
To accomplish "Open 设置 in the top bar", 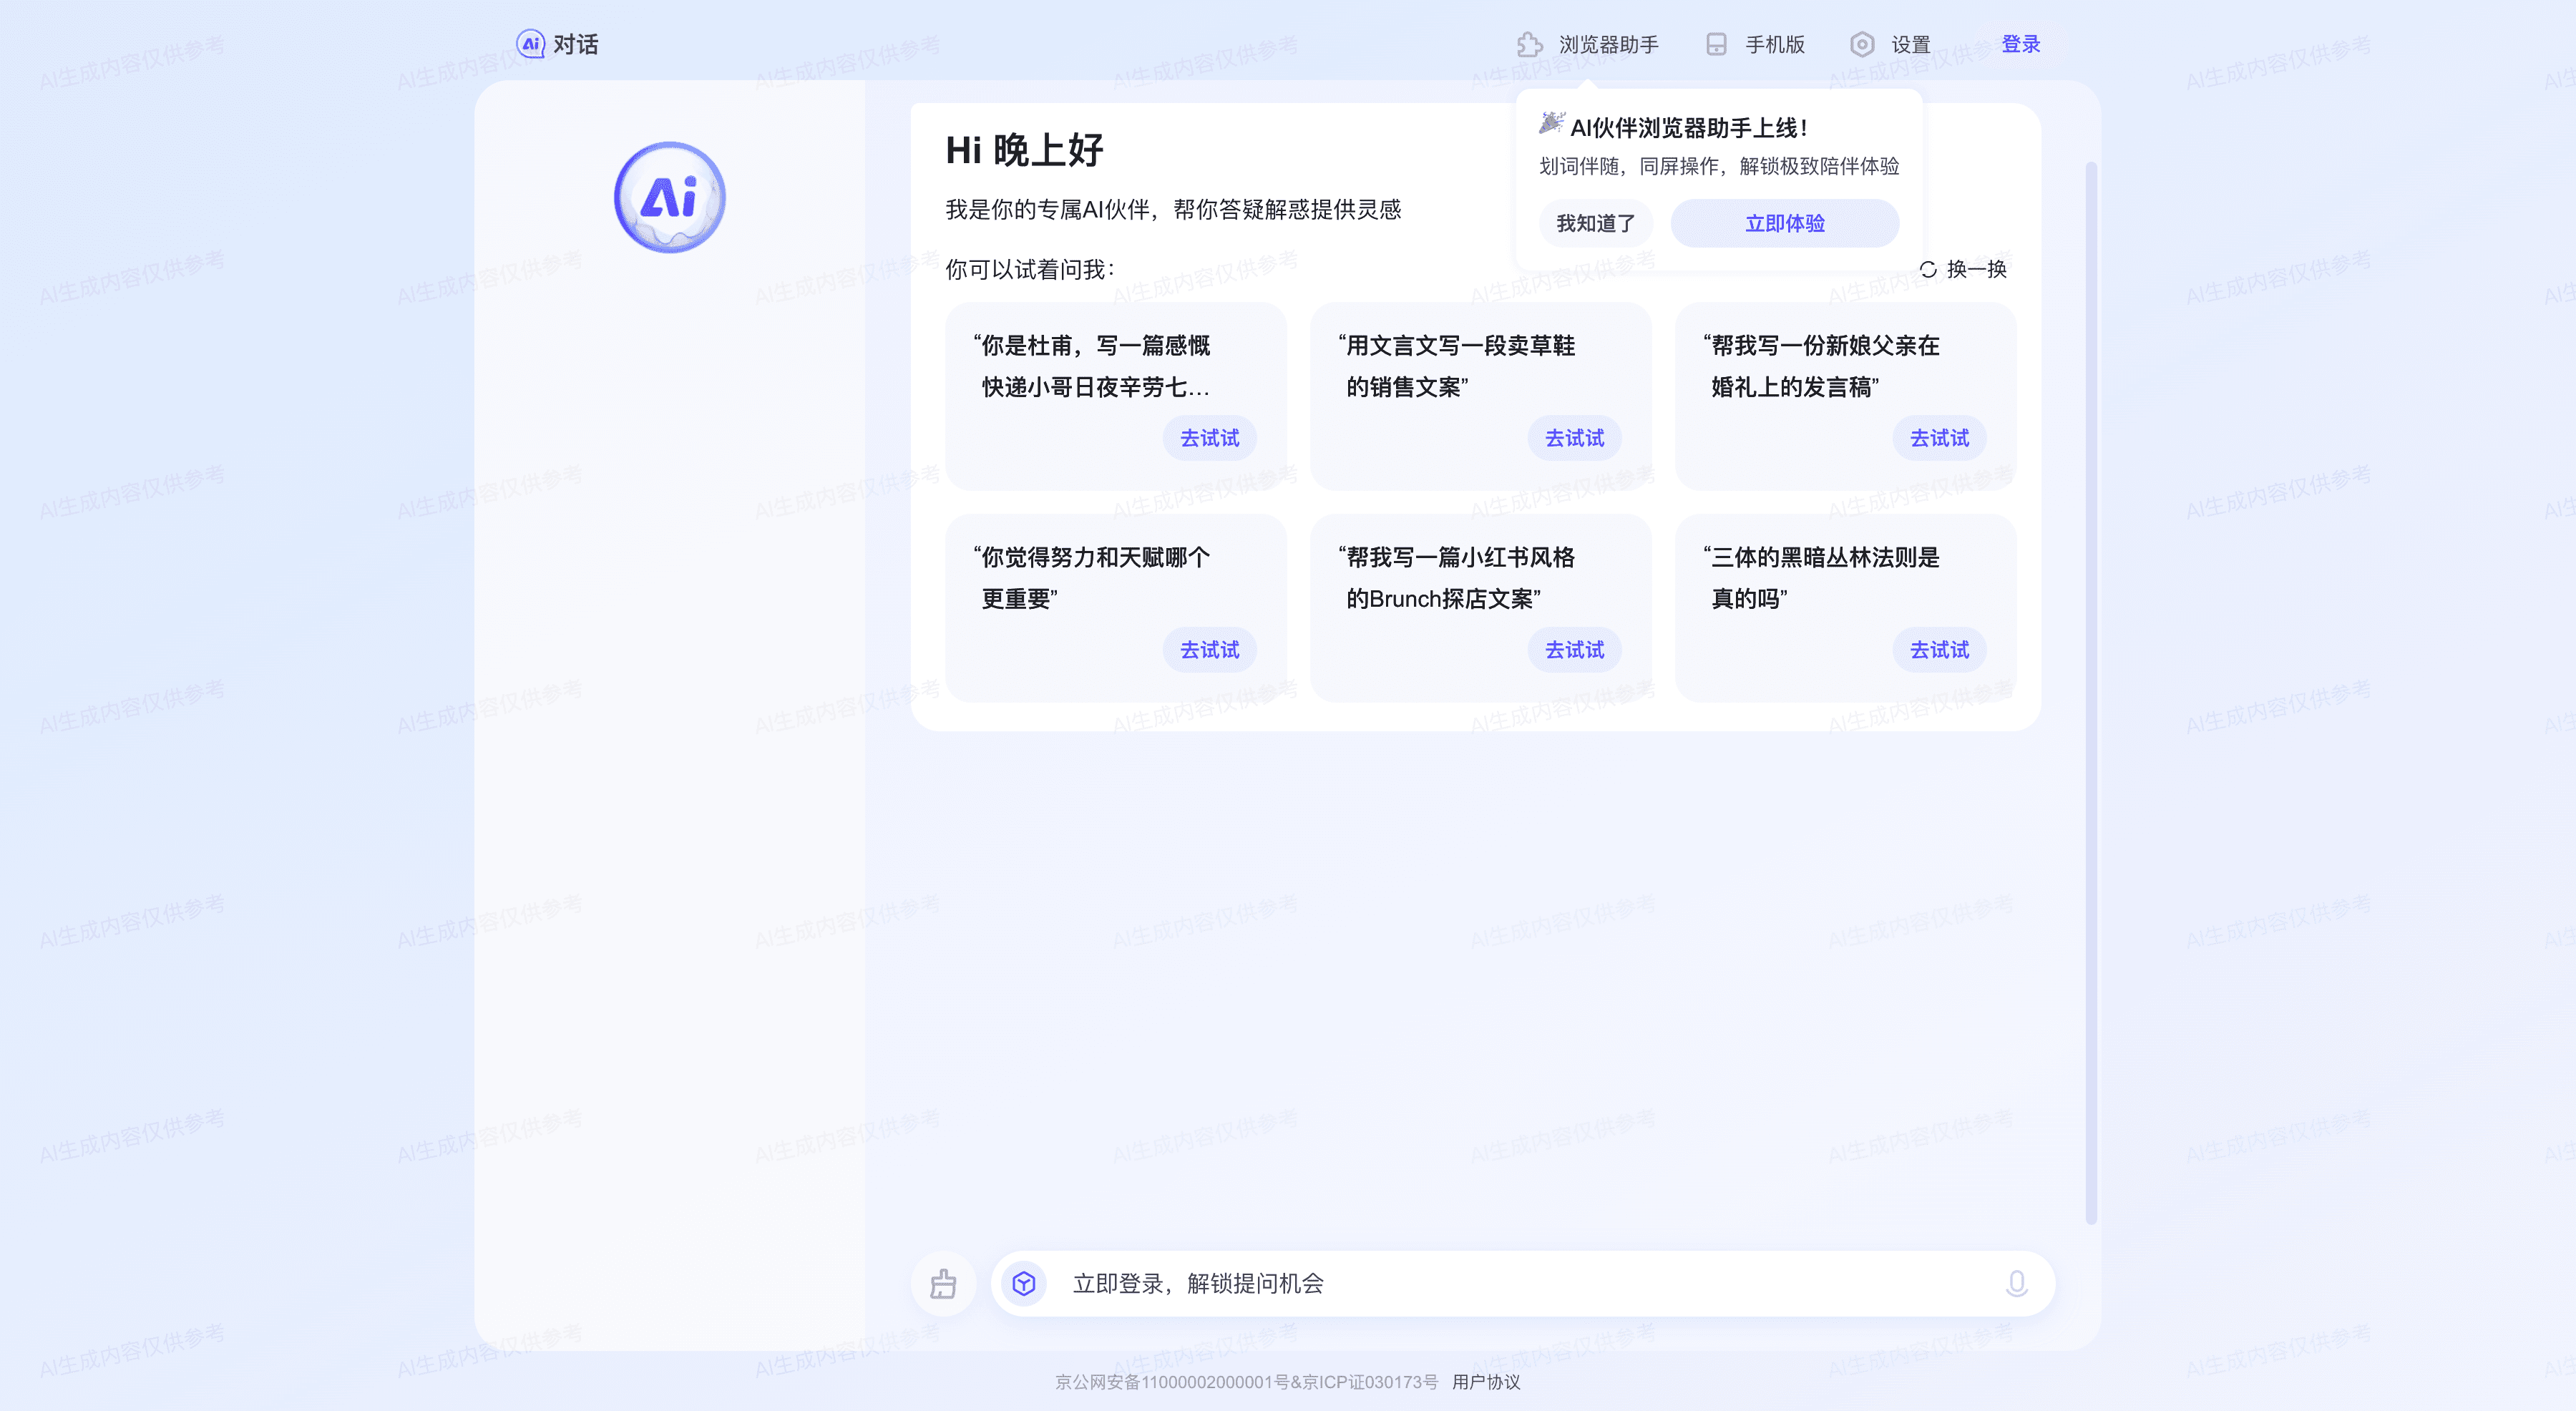I will [x=1910, y=44].
